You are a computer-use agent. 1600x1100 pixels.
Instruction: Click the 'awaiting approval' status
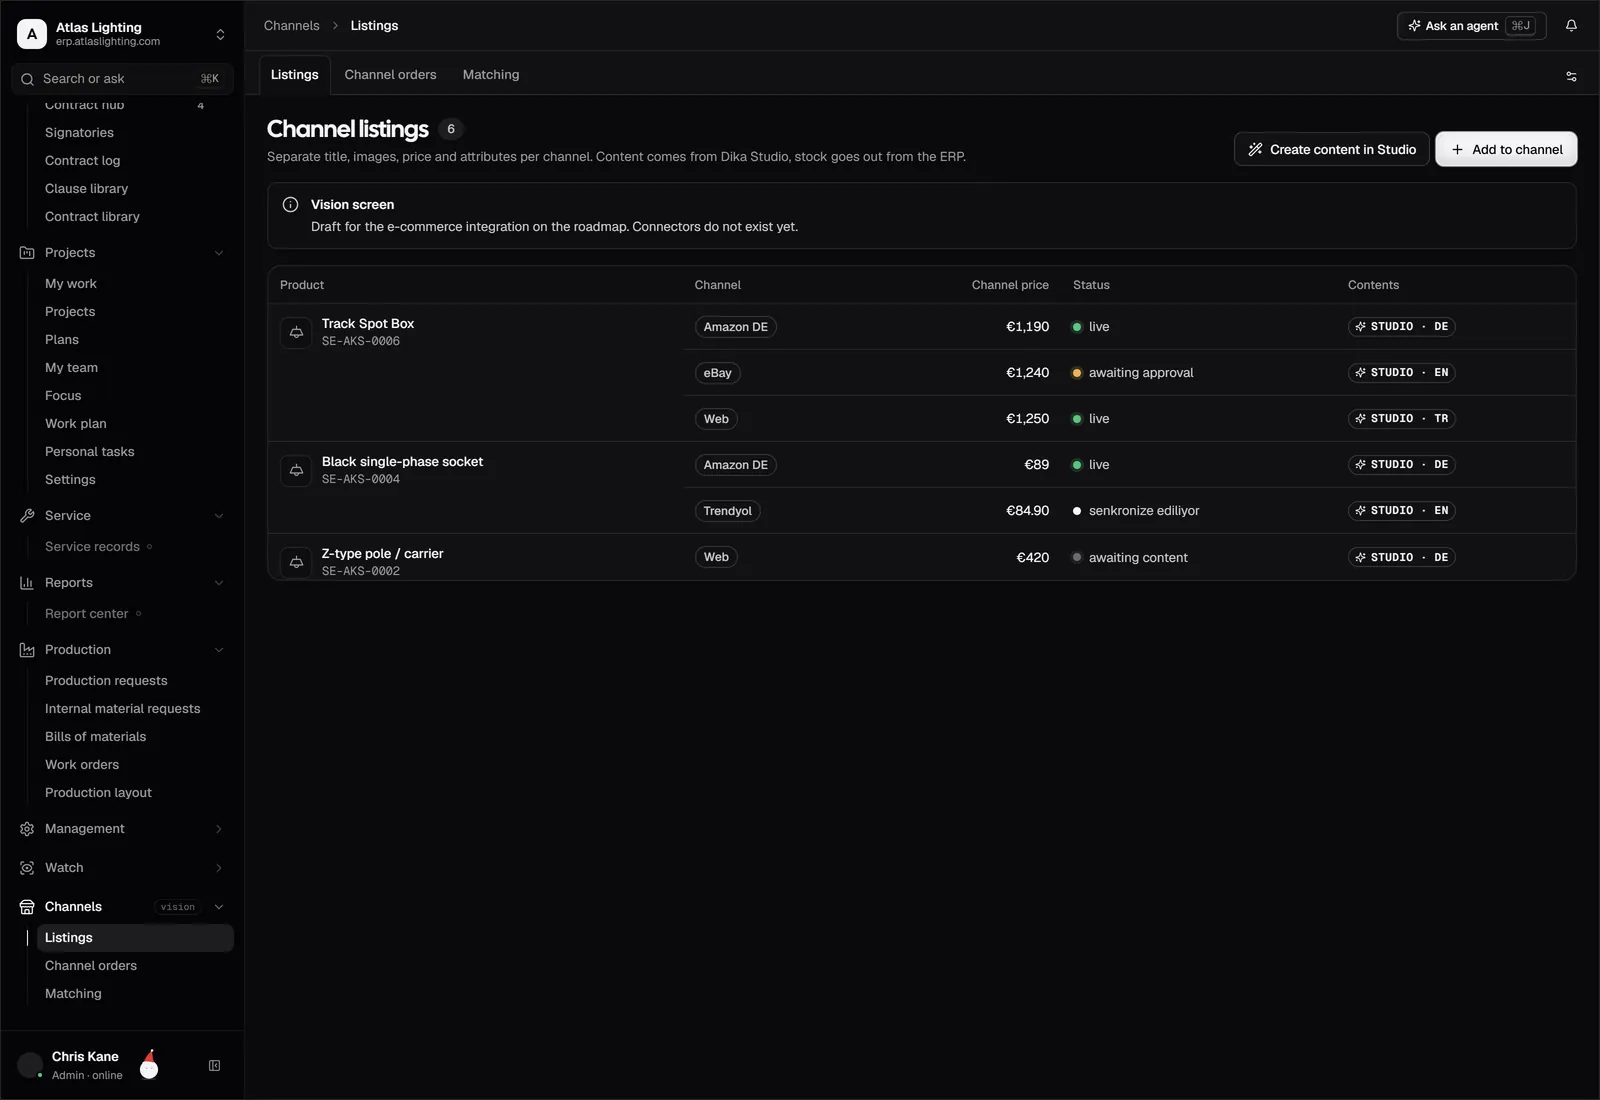pos(1133,373)
